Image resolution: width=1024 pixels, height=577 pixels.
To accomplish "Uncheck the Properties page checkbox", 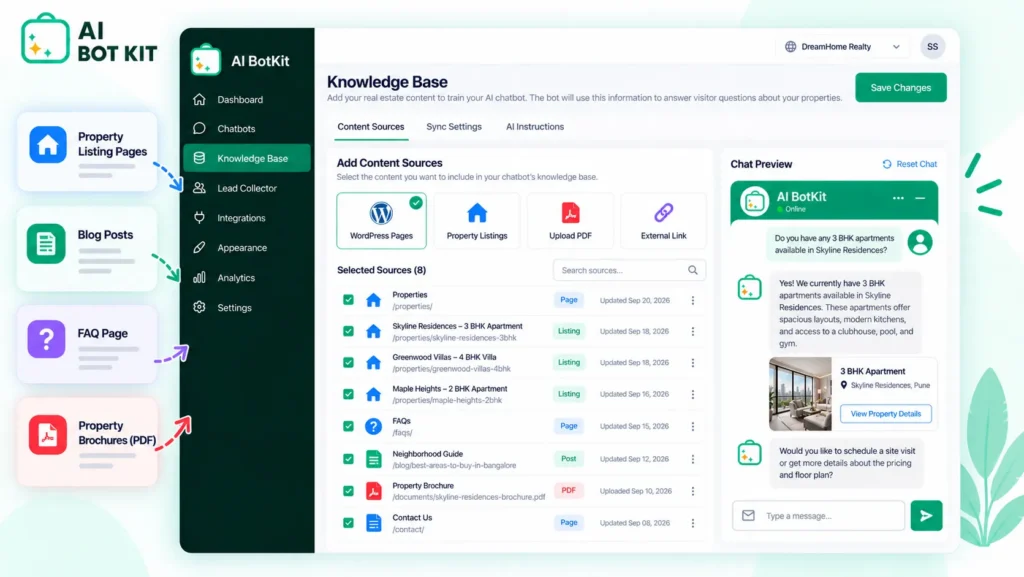I will (x=348, y=300).
